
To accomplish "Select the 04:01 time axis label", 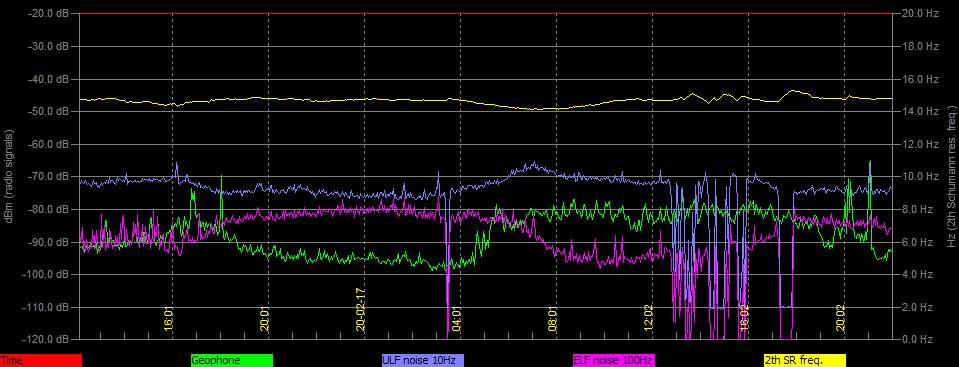I will (x=456, y=319).
